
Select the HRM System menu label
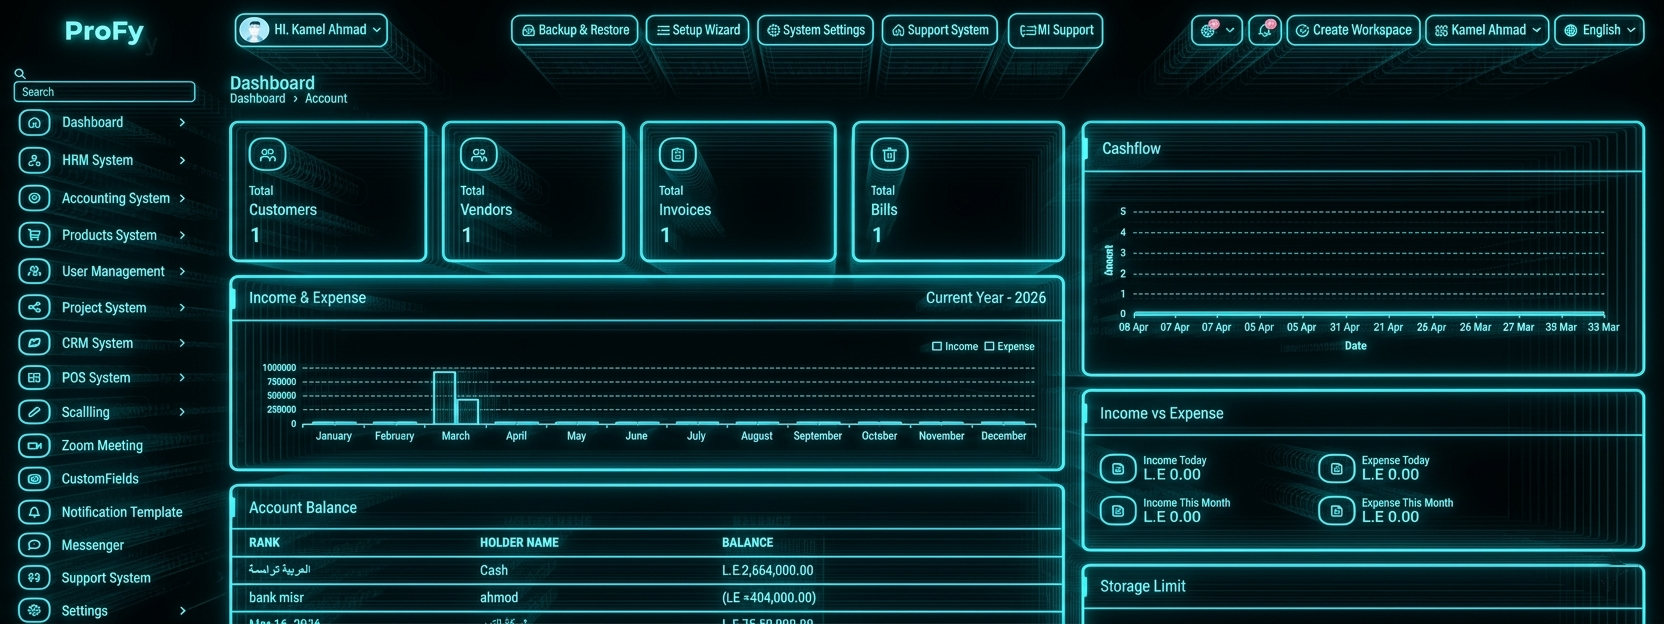[x=97, y=160]
